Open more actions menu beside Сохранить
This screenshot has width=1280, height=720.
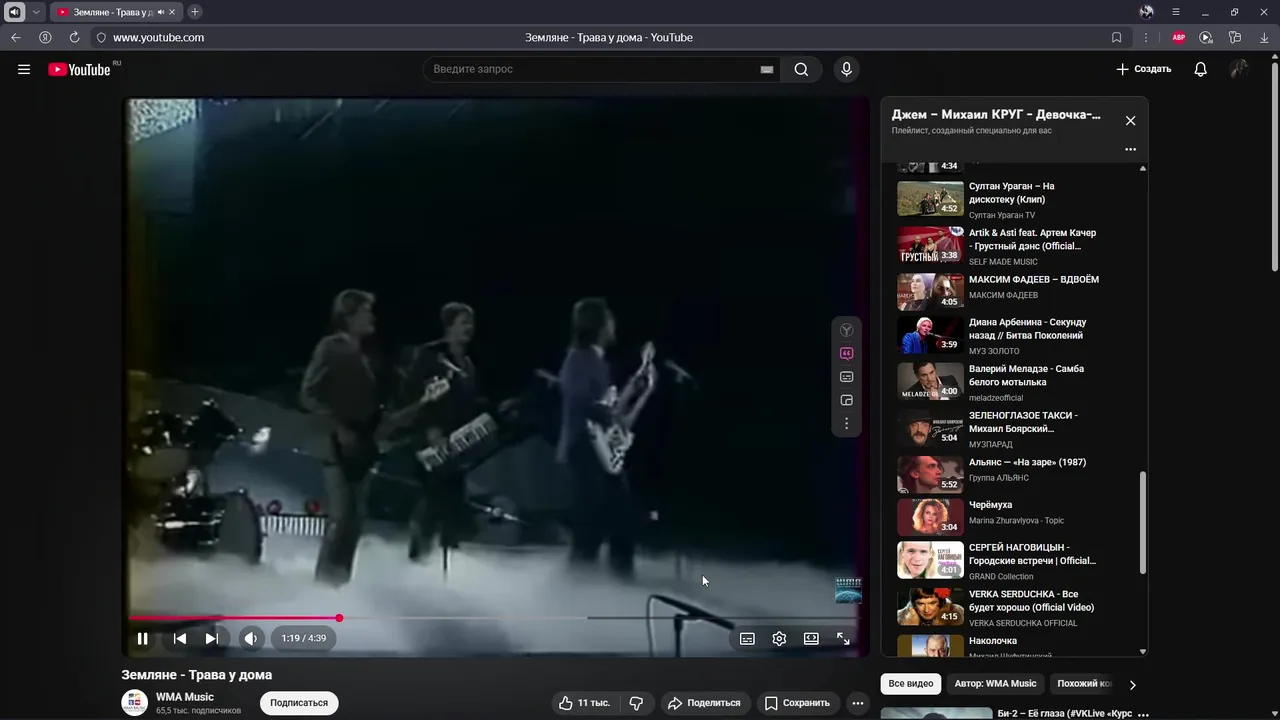coord(857,703)
